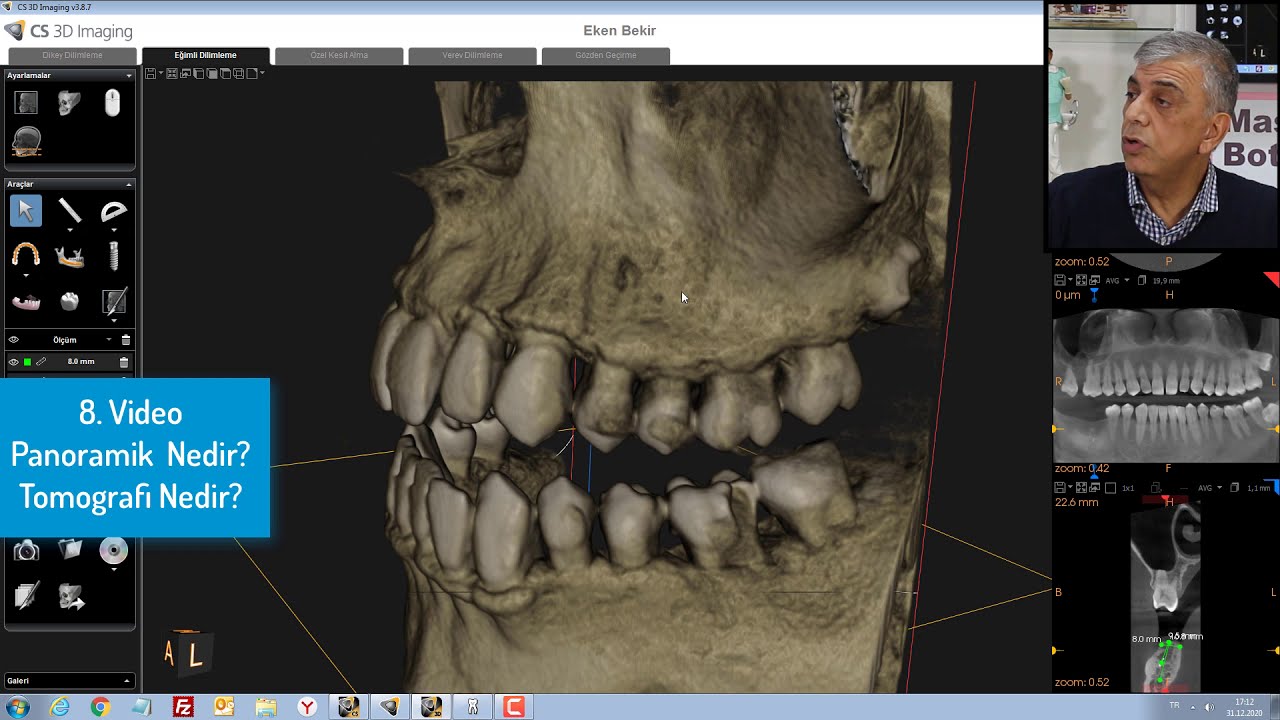Viewport: 1280px width, 720px height.
Task: Switch to Özel Kesit Alma tab
Action: point(339,55)
